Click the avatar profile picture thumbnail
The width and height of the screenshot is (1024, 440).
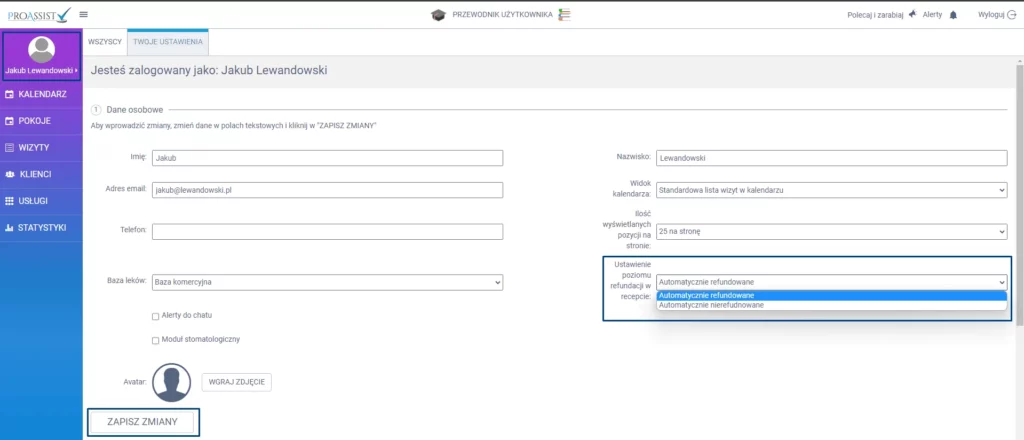pos(171,382)
